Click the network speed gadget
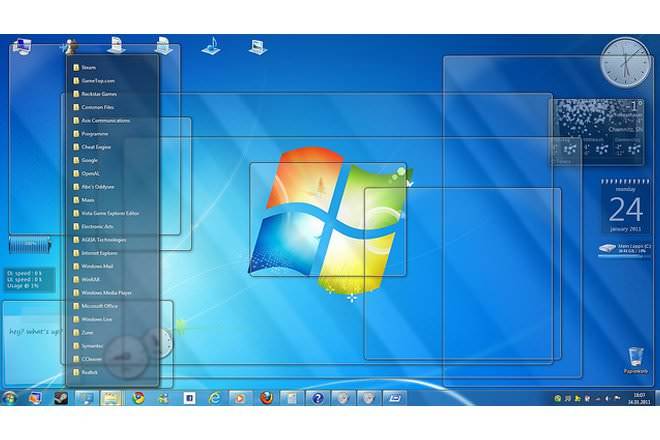Image resolution: width=660 pixels, height=440 pixels. (x=30, y=280)
